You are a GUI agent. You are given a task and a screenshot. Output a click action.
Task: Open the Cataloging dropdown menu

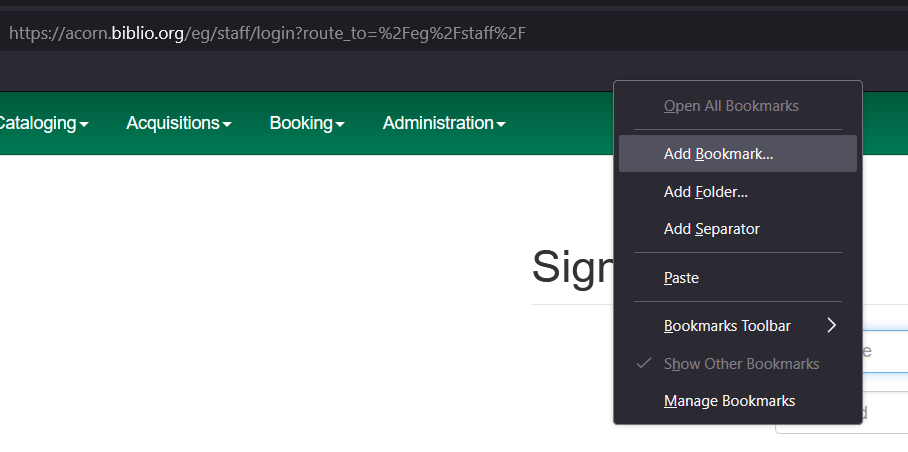pyautogui.click(x=42, y=123)
